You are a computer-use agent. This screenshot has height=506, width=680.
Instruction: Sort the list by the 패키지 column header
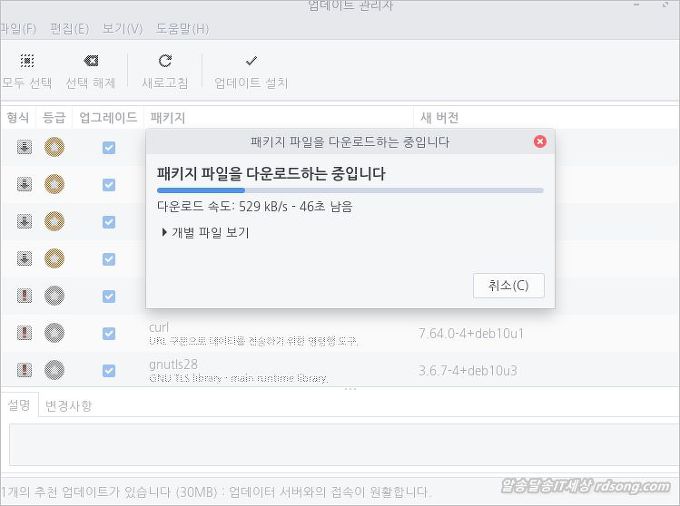tap(167, 118)
